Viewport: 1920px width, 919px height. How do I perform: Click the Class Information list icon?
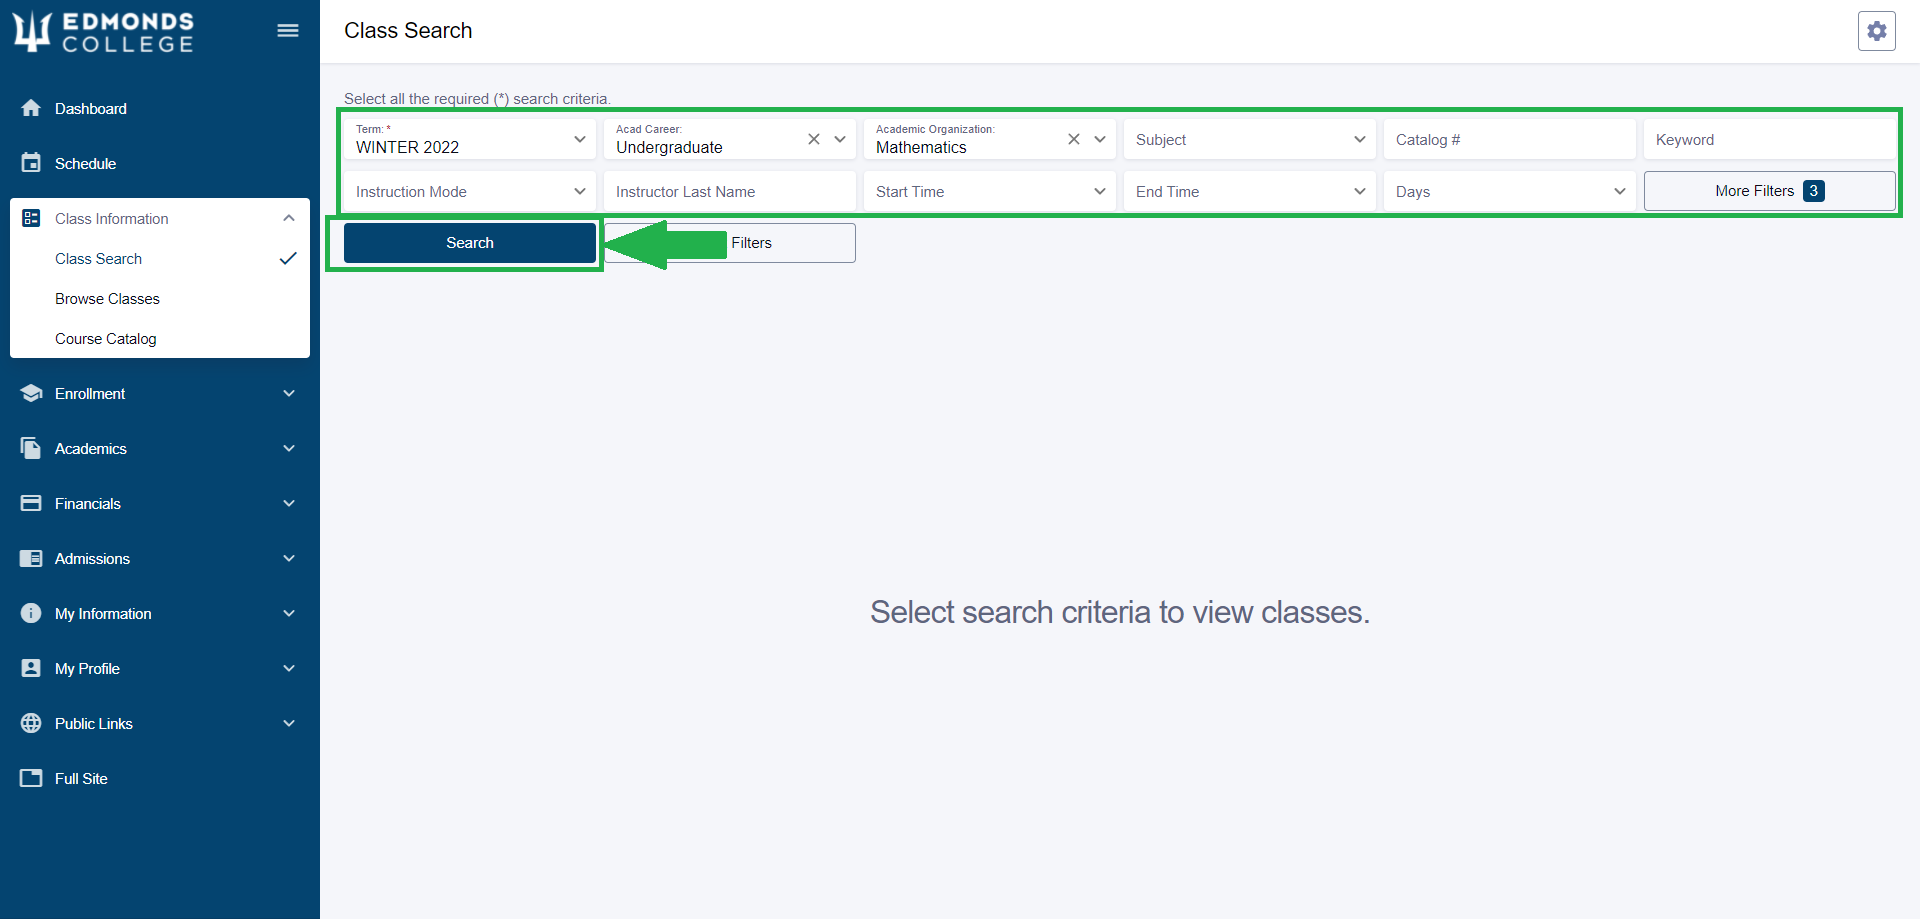tap(31, 218)
